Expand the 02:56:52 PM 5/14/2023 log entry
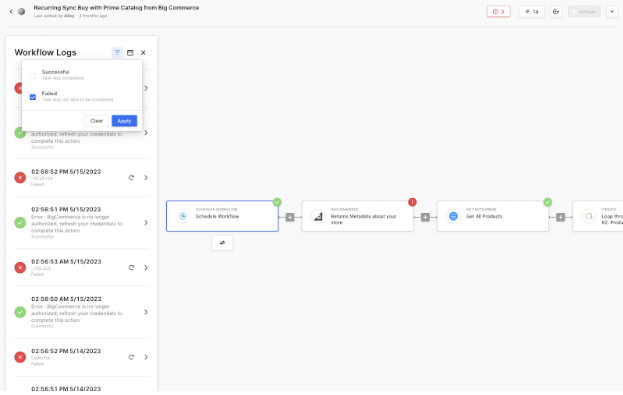The height and width of the screenshot is (395, 623). tap(146, 357)
